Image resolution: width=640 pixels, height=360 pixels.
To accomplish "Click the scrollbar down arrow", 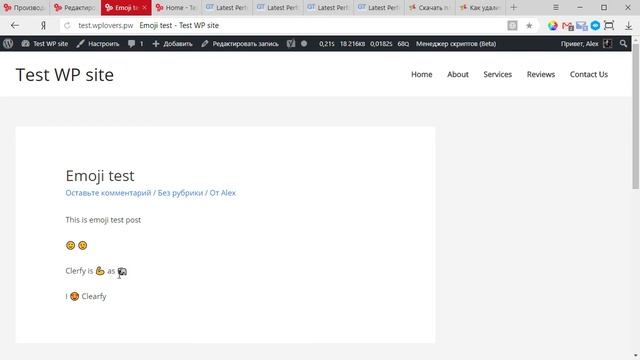I will click(x=636, y=356).
